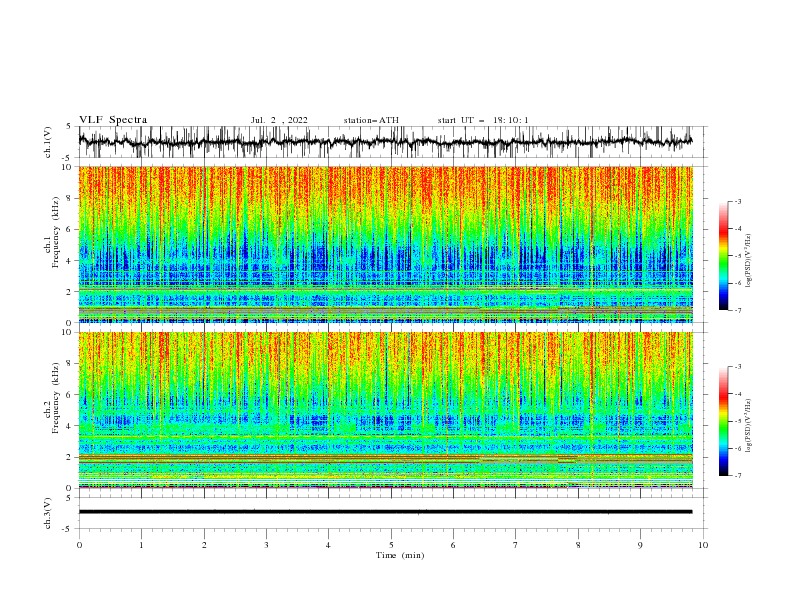This screenshot has height=612, width=792.
Task: Click the ch.1 voltage waveform trace
Action: click(x=385, y=142)
